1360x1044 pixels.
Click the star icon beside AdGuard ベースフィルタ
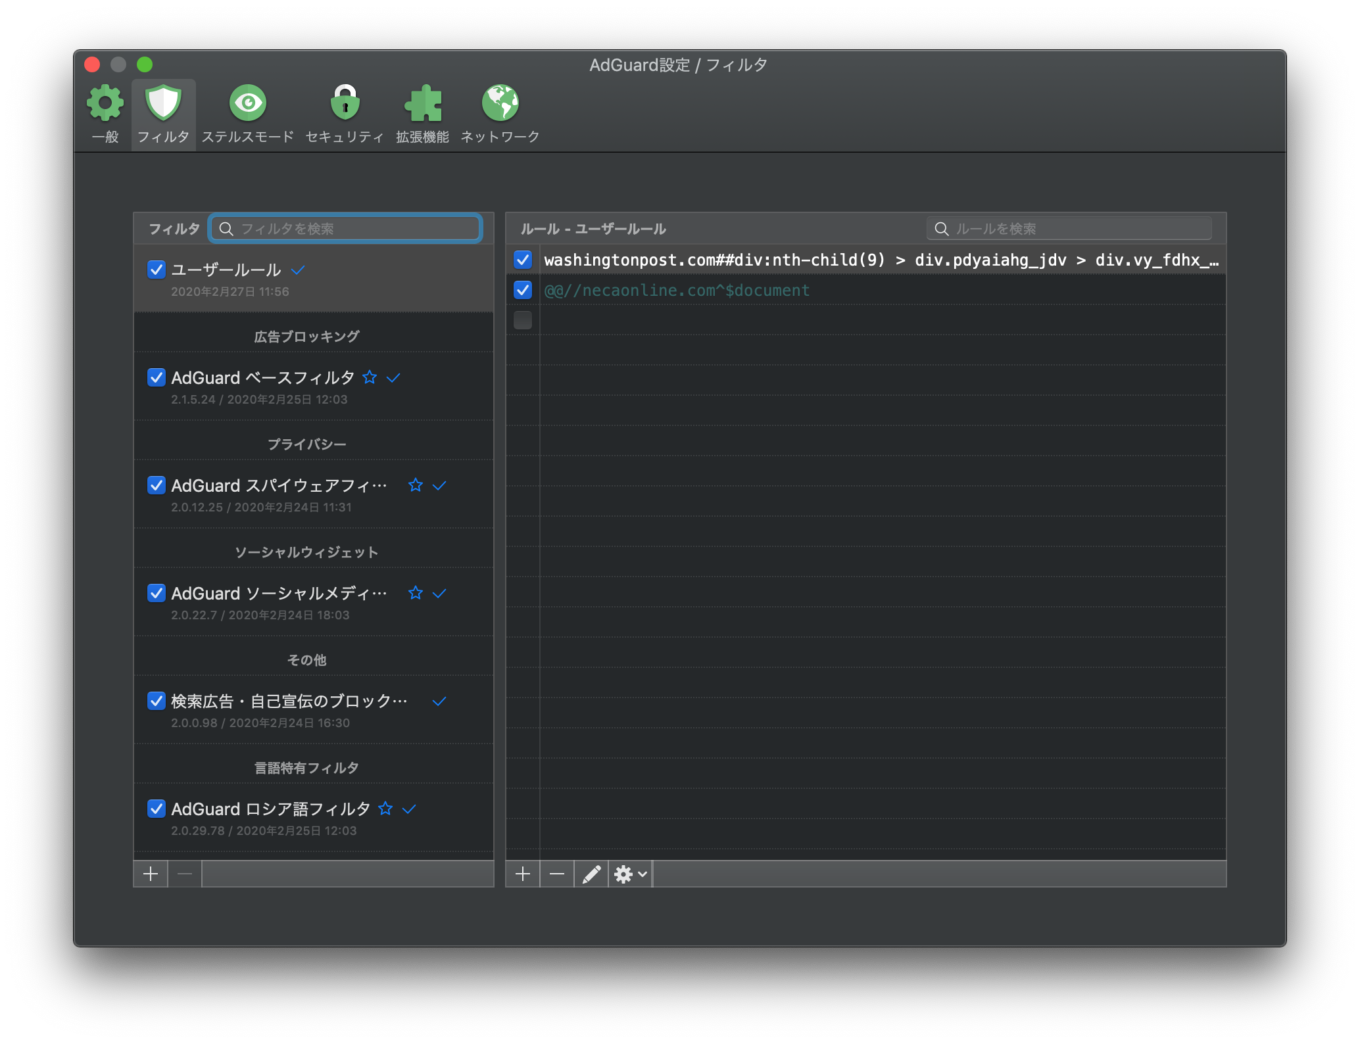click(370, 377)
